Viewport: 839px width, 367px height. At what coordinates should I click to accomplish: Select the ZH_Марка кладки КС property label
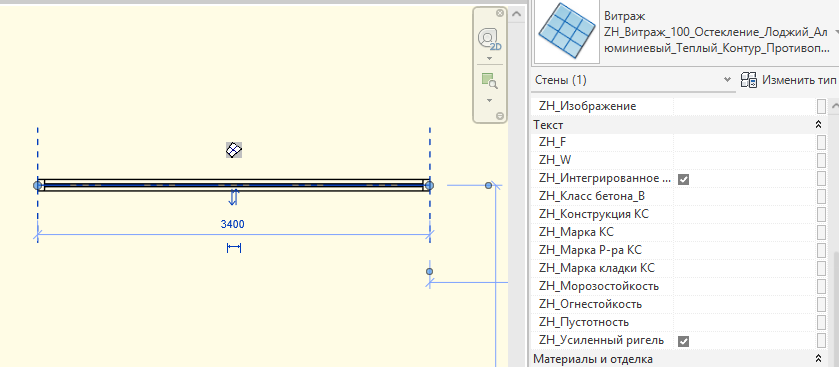(597, 269)
